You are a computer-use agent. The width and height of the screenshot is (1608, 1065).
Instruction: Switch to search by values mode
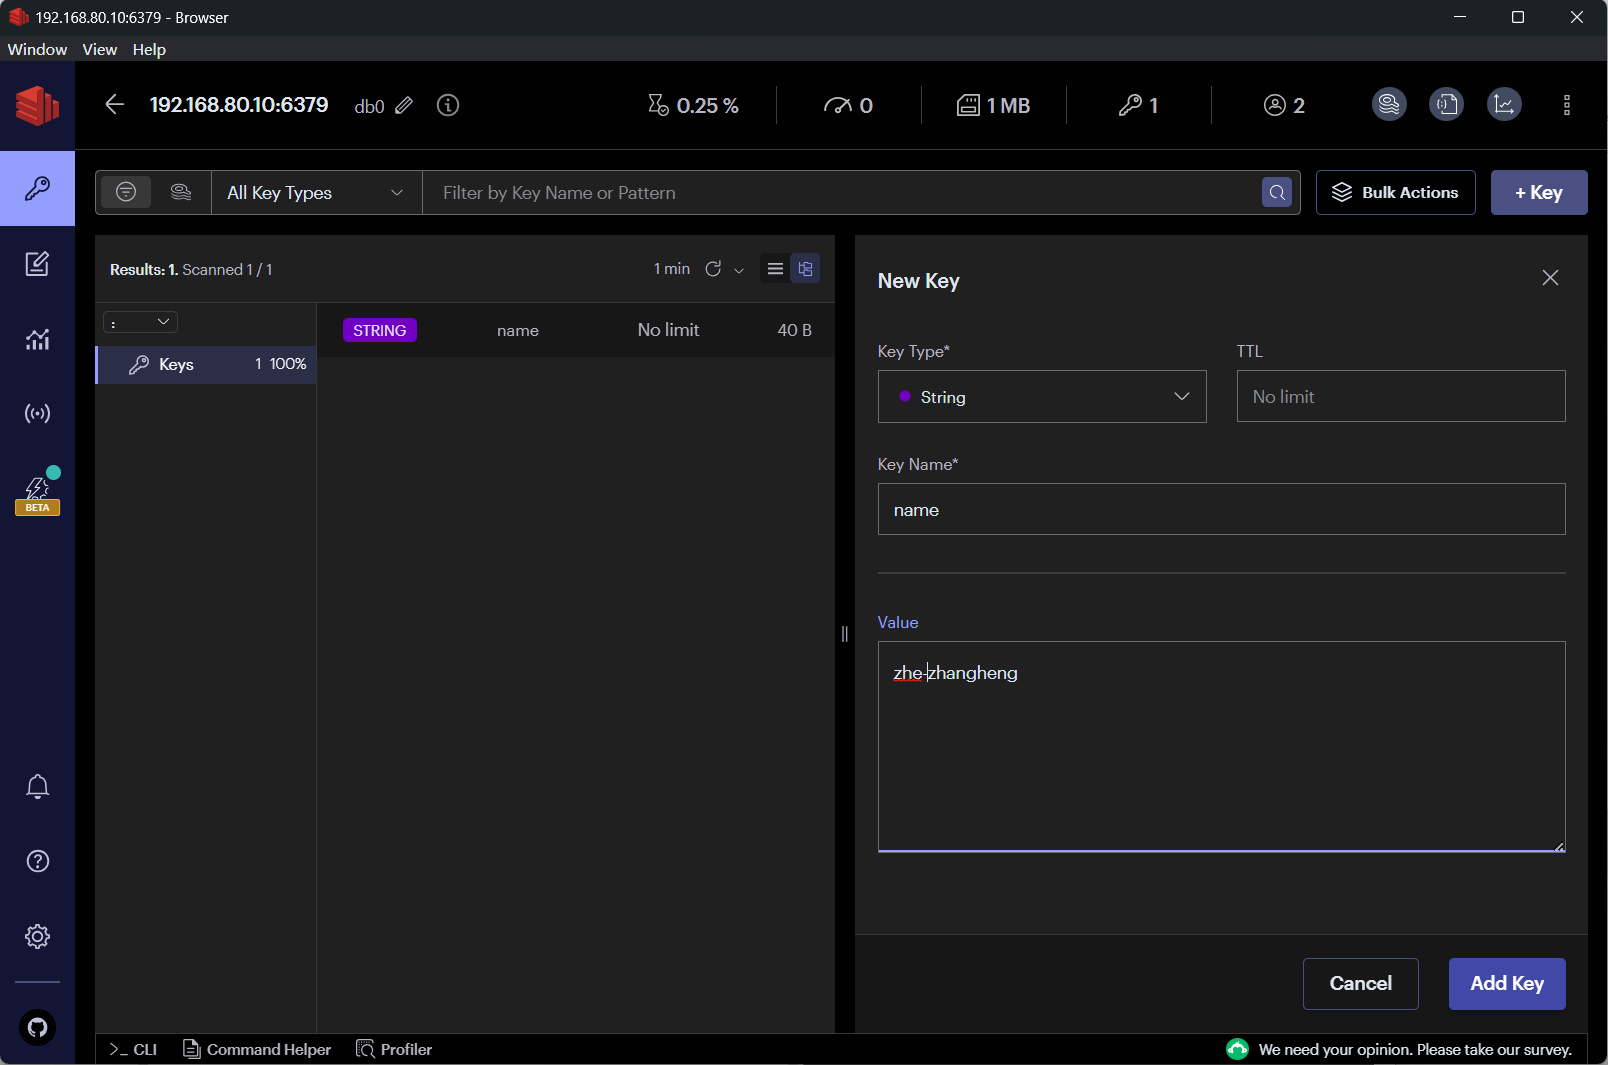(181, 192)
